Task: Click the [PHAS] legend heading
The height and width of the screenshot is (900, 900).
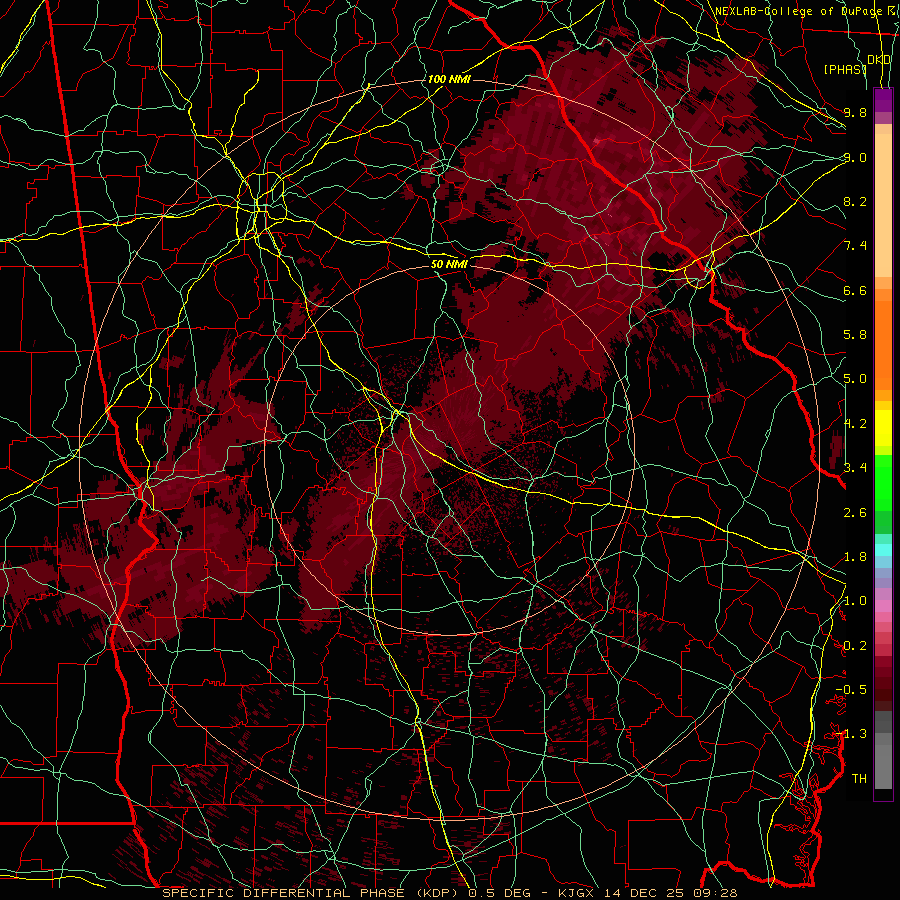Action: [845, 69]
